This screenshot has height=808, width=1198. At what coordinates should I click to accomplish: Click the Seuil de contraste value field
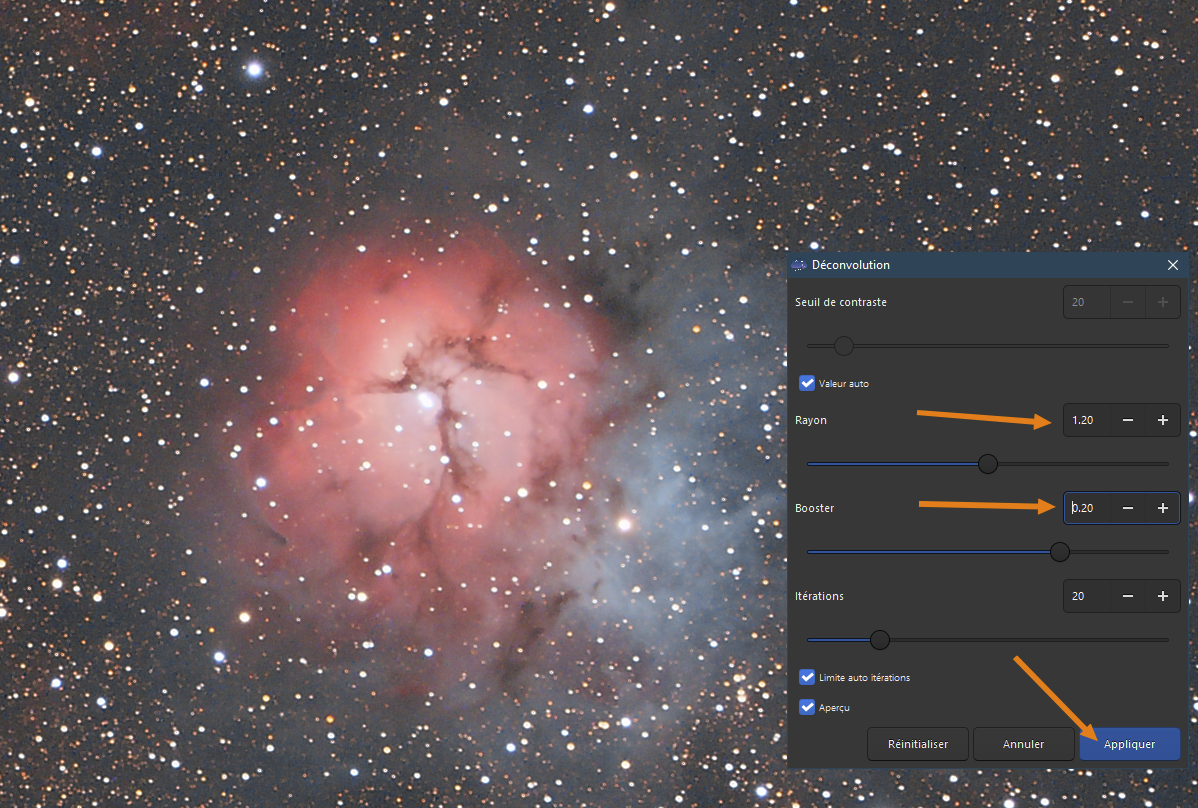pyautogui.click(x=1087, y=302)
